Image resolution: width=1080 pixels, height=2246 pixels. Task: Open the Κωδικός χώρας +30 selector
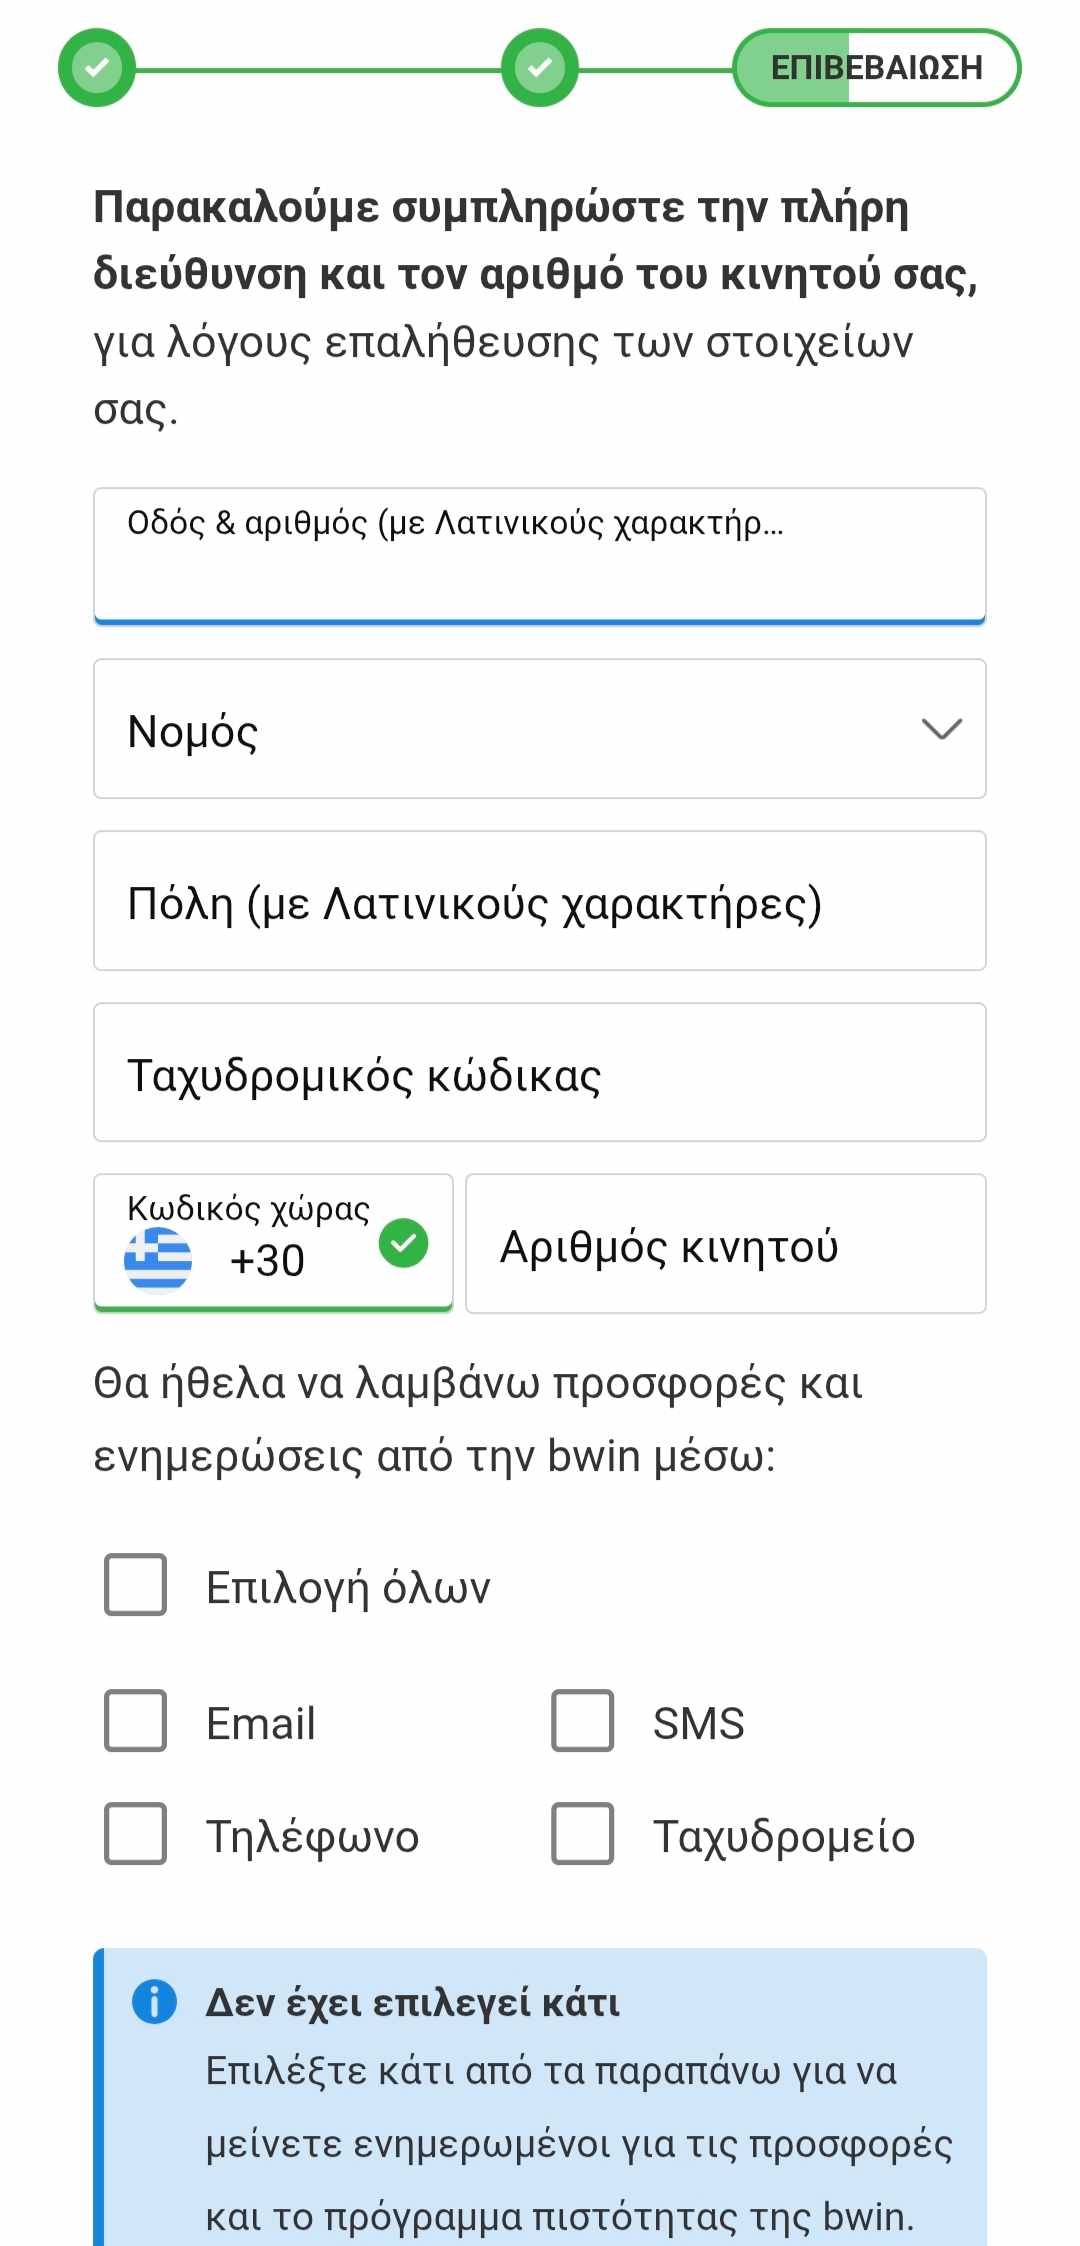[273, 1243]
